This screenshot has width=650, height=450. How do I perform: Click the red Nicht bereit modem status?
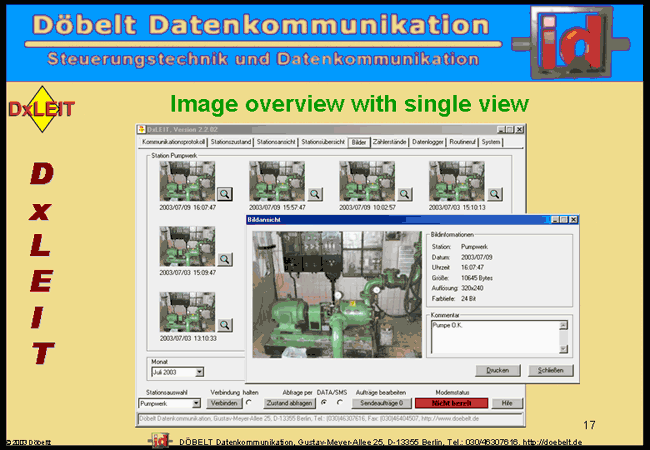point(451,403)
